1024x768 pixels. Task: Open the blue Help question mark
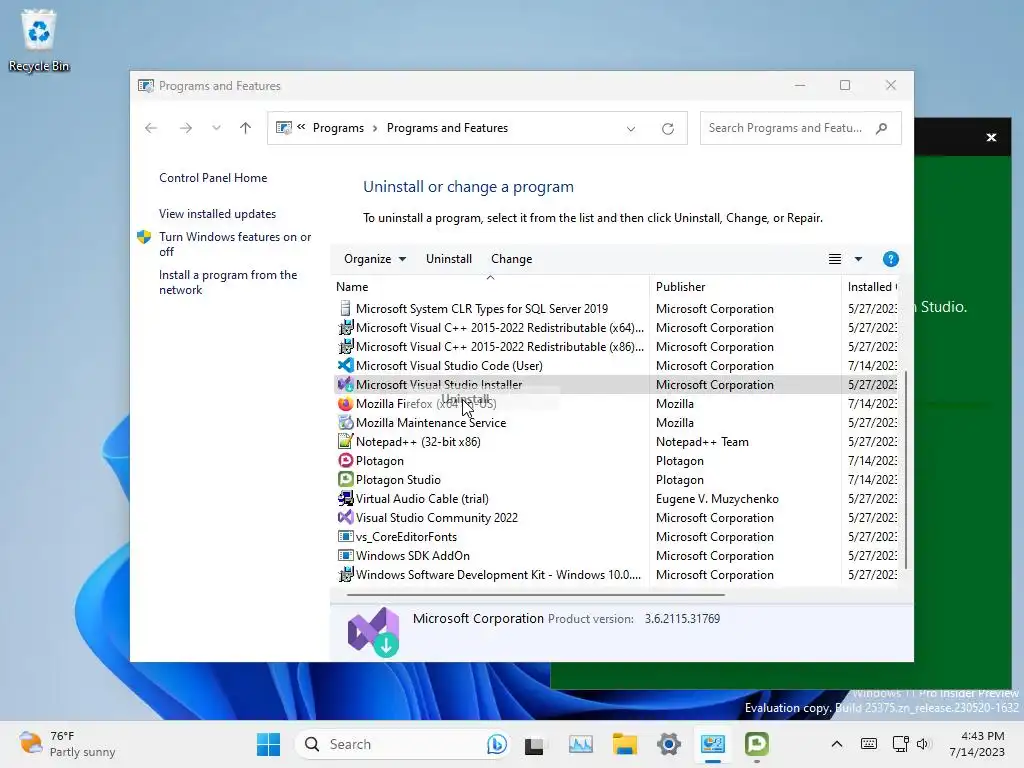click(890, 259)
